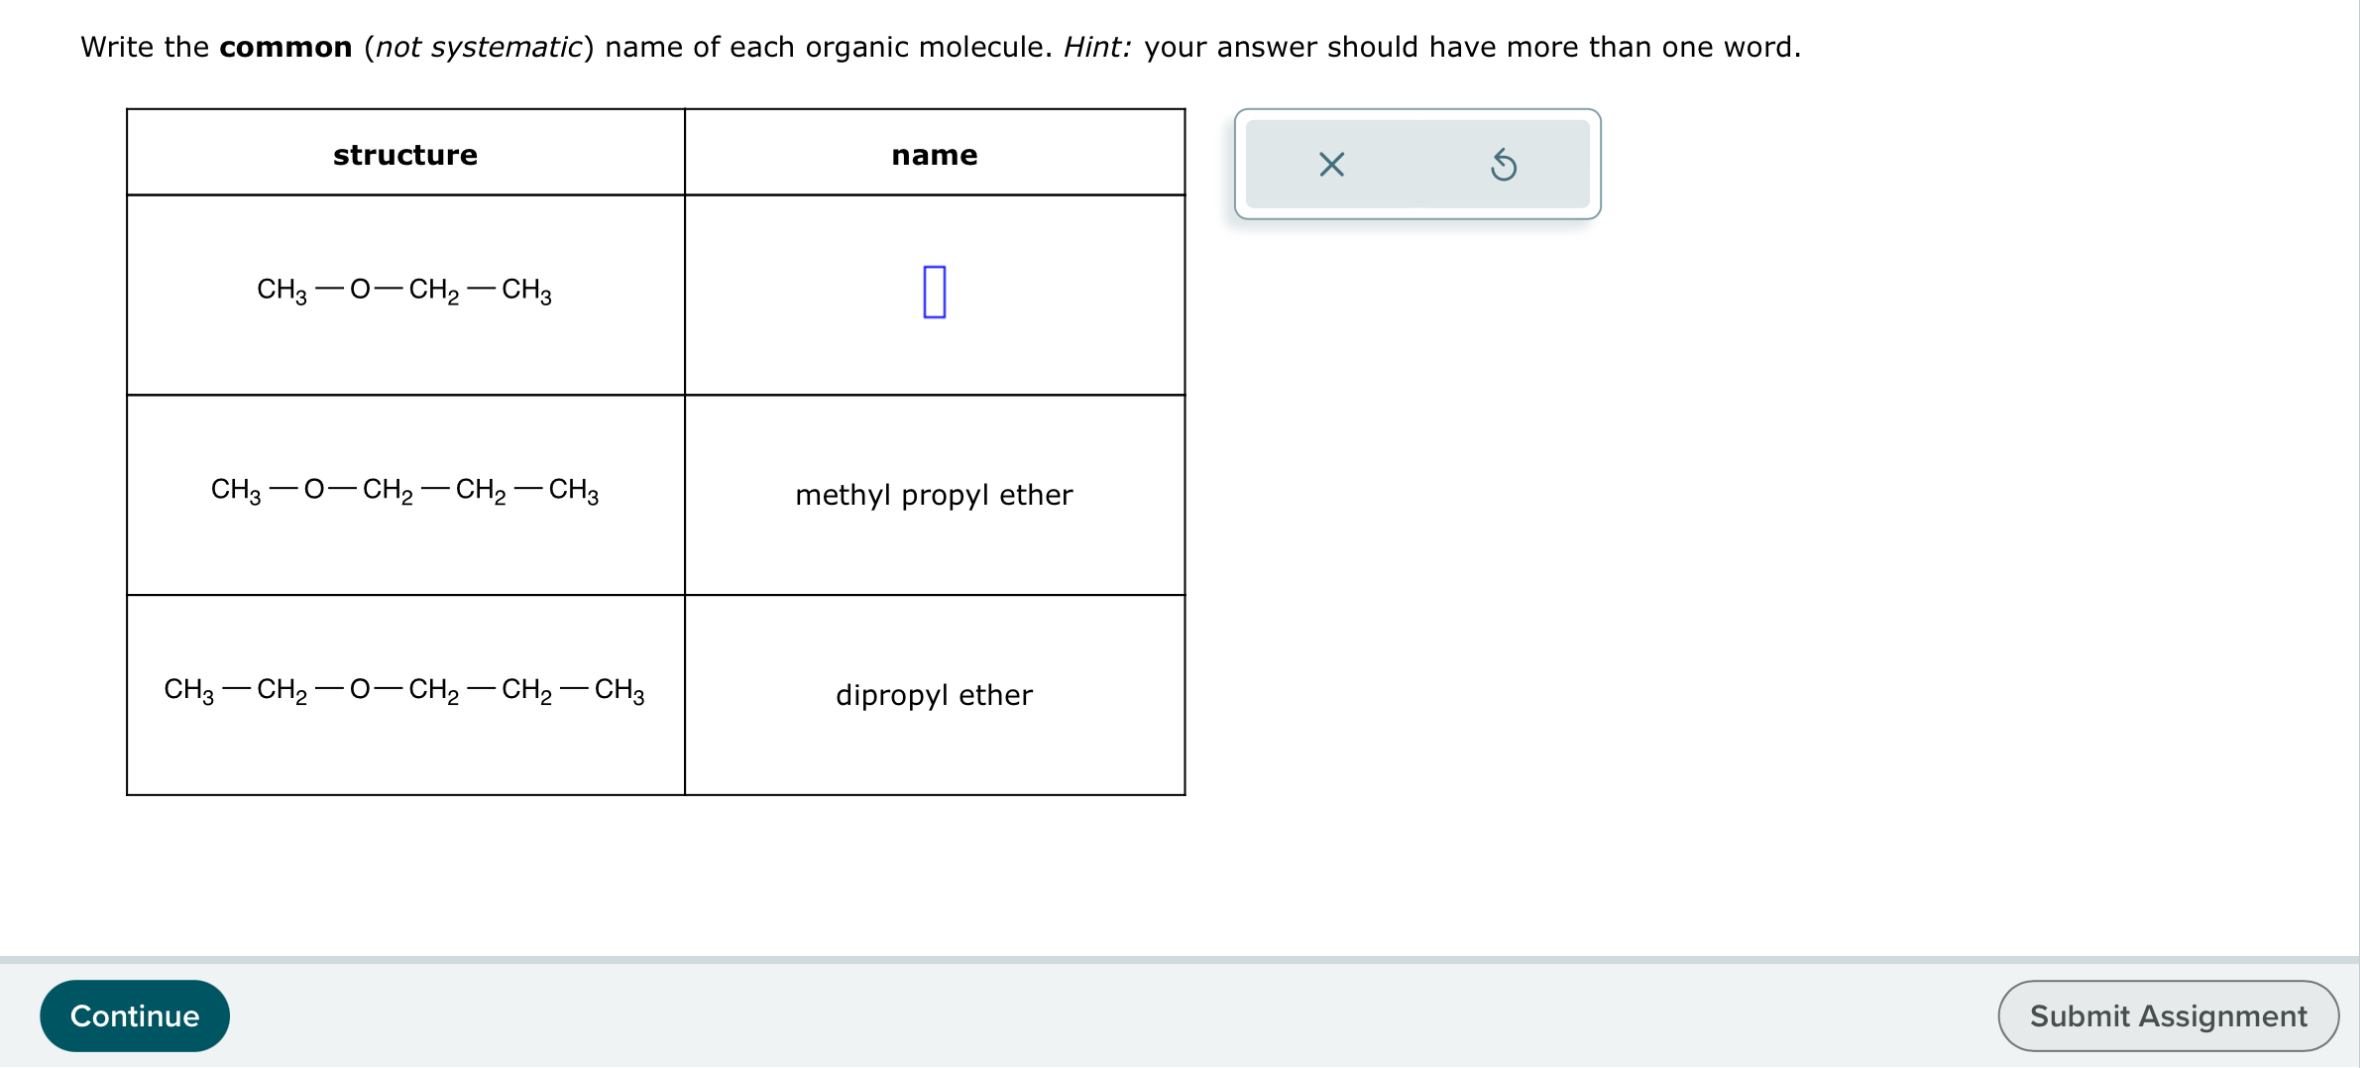Select the structure column header
The height and width of the screenshot is (1068, 2360).
[x=405, y=154]
